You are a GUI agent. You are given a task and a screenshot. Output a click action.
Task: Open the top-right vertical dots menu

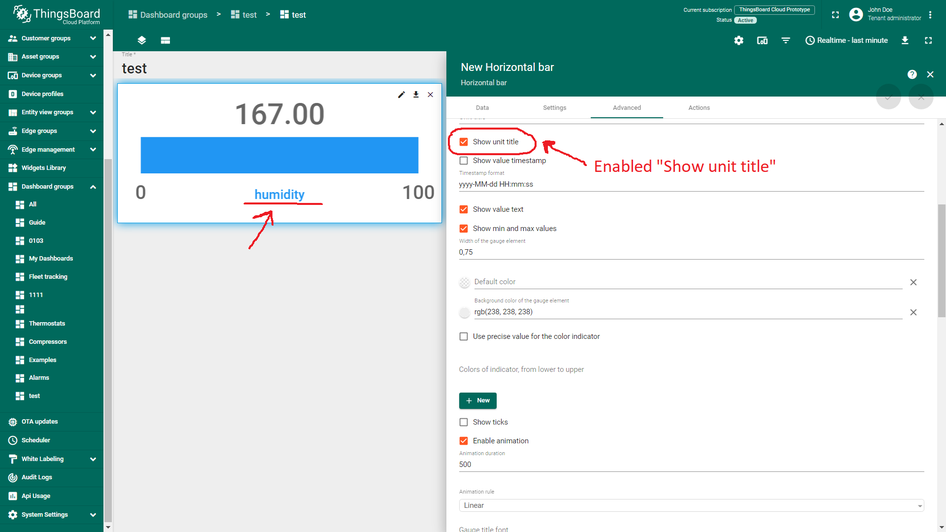coord(930,14)
